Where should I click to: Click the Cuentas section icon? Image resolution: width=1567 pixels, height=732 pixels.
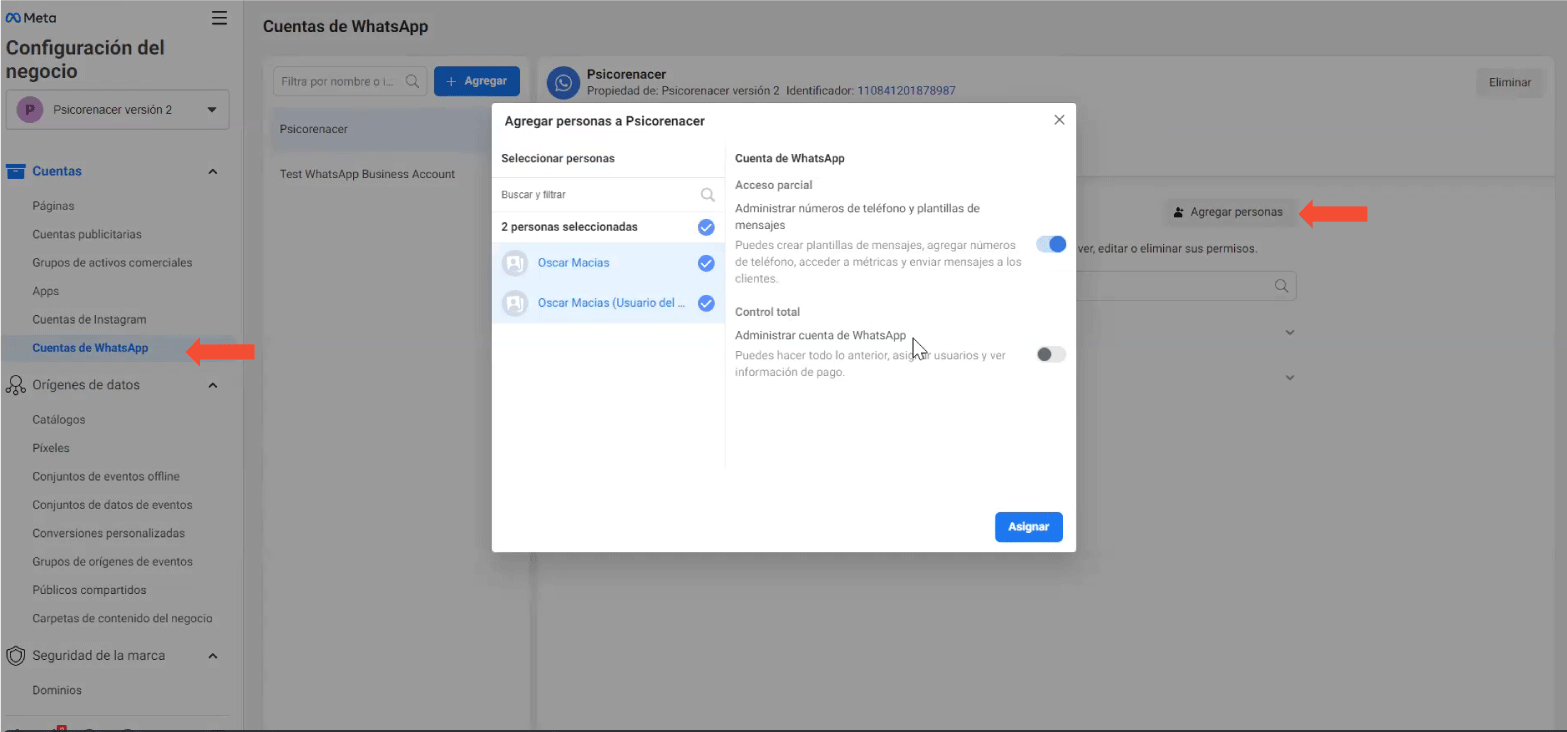(15, 171)
